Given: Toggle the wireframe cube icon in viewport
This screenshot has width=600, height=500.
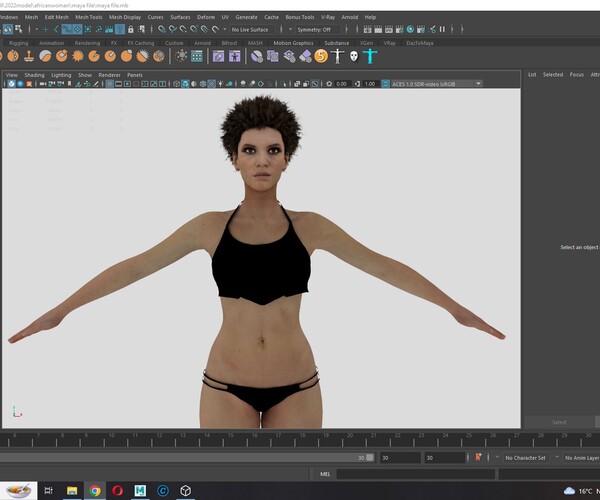Looking at the screenshot, I should click(176, 84).
